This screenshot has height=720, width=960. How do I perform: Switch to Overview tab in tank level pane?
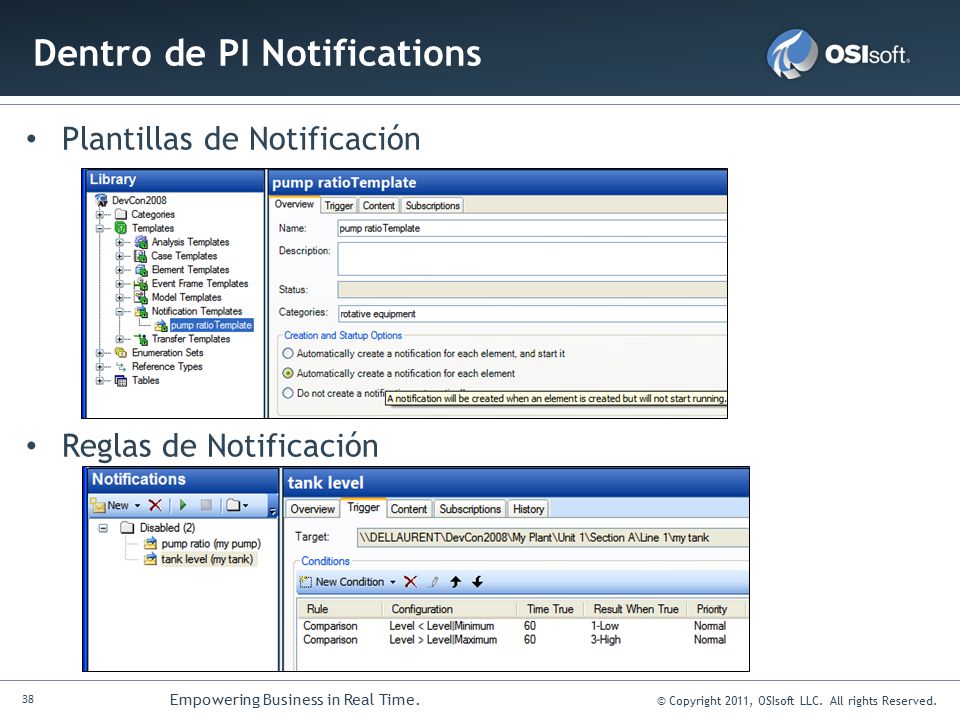coord(312,509)
